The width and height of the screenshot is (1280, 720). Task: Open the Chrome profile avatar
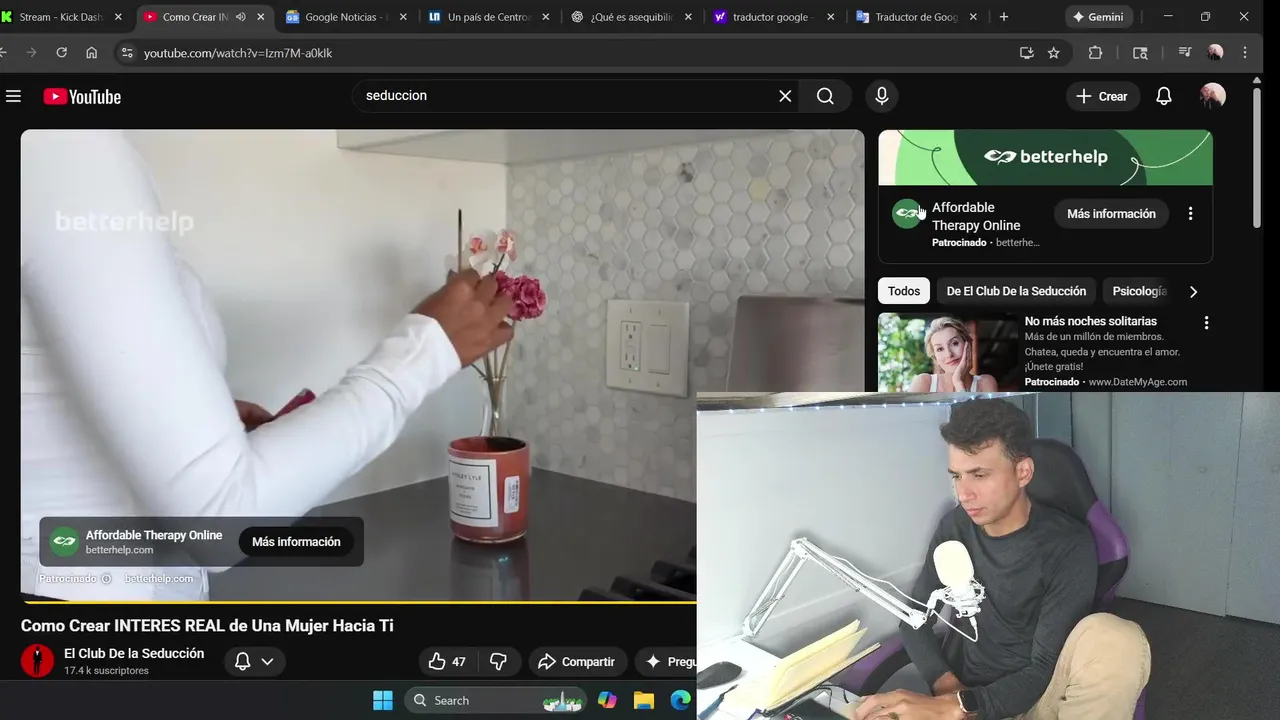point(1215,53)
